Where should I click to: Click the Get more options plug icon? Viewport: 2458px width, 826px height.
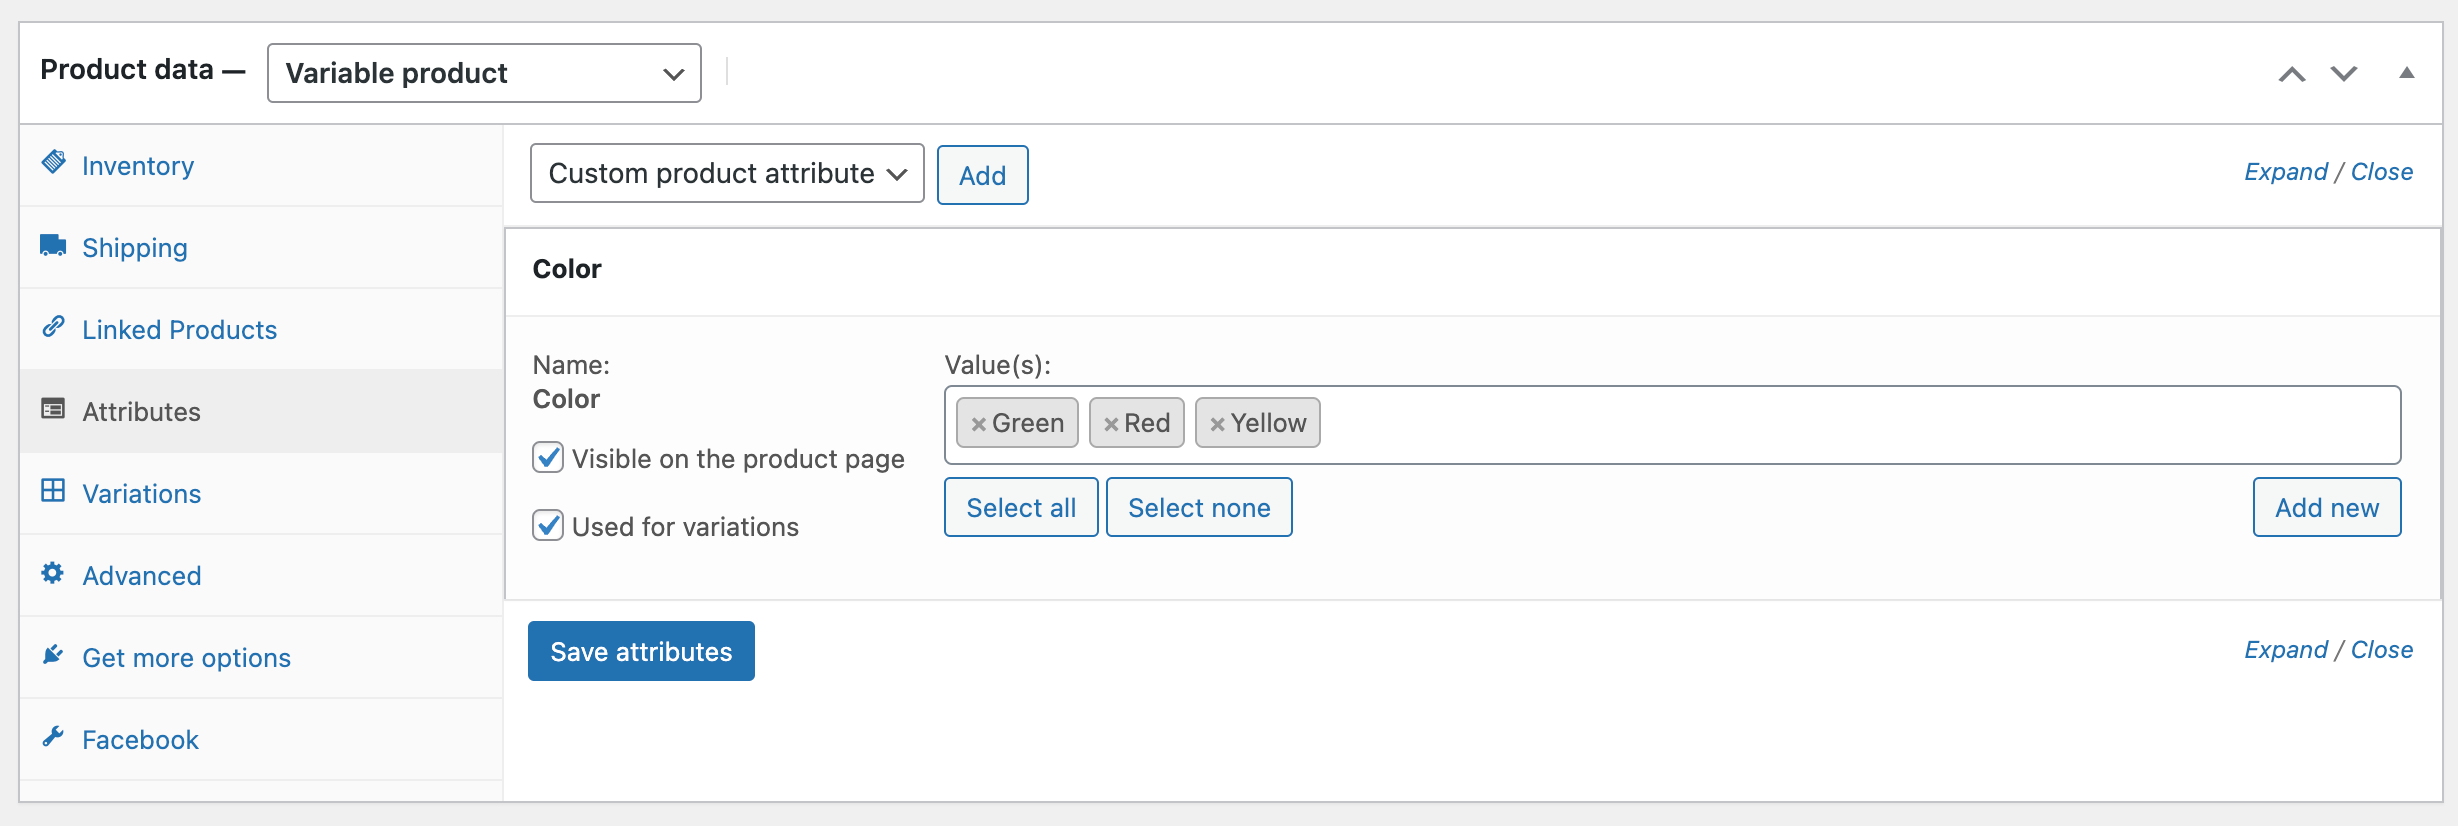tap(53, 655)
